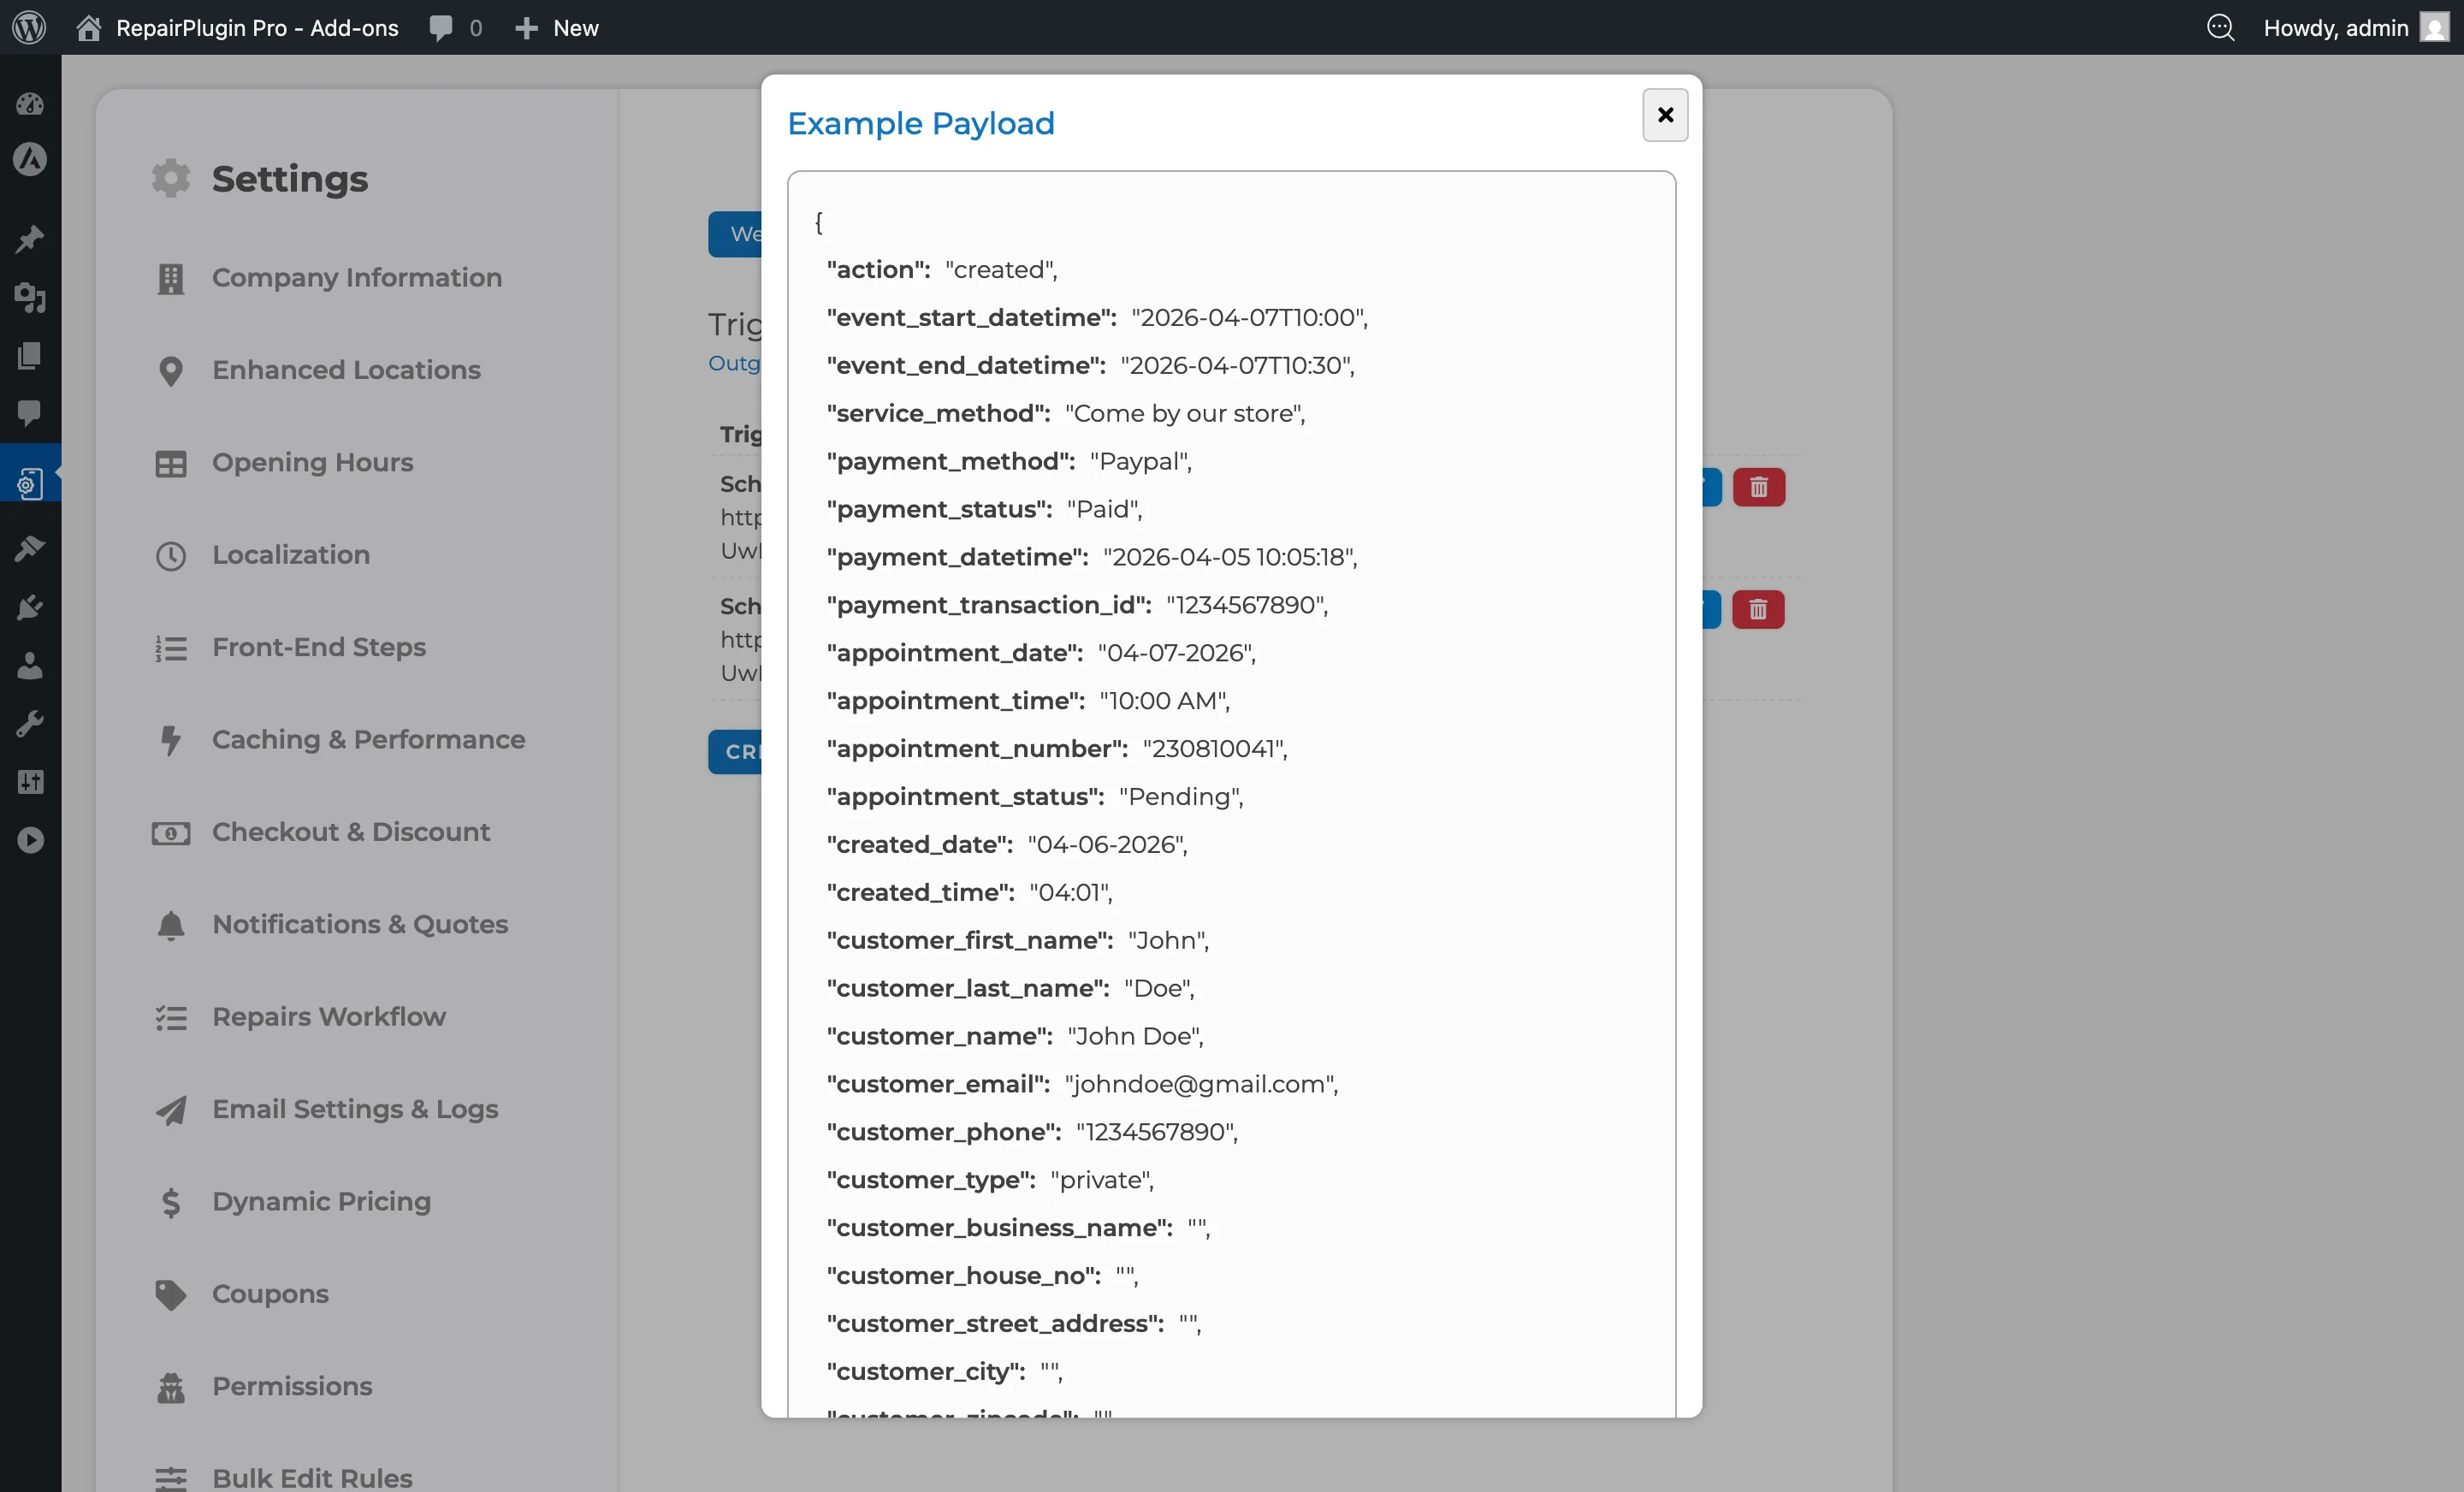Open Email Settings & Logs
This screenshot has width=2464, height=1492.
pyautogui.click(x=355, y=1110)
